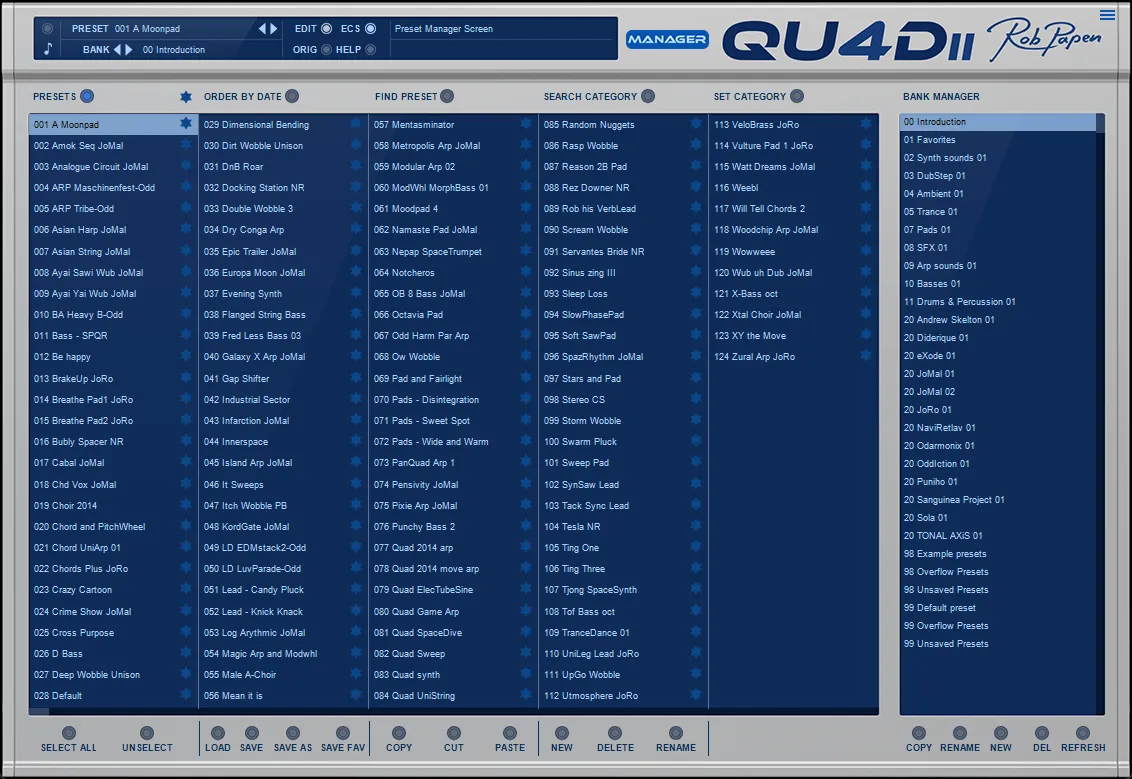Favorite star for 113 VeloBrass JoRo
Image resolution: width=1132 pixels, height=779 pixels.
click(x=866, y=123)
